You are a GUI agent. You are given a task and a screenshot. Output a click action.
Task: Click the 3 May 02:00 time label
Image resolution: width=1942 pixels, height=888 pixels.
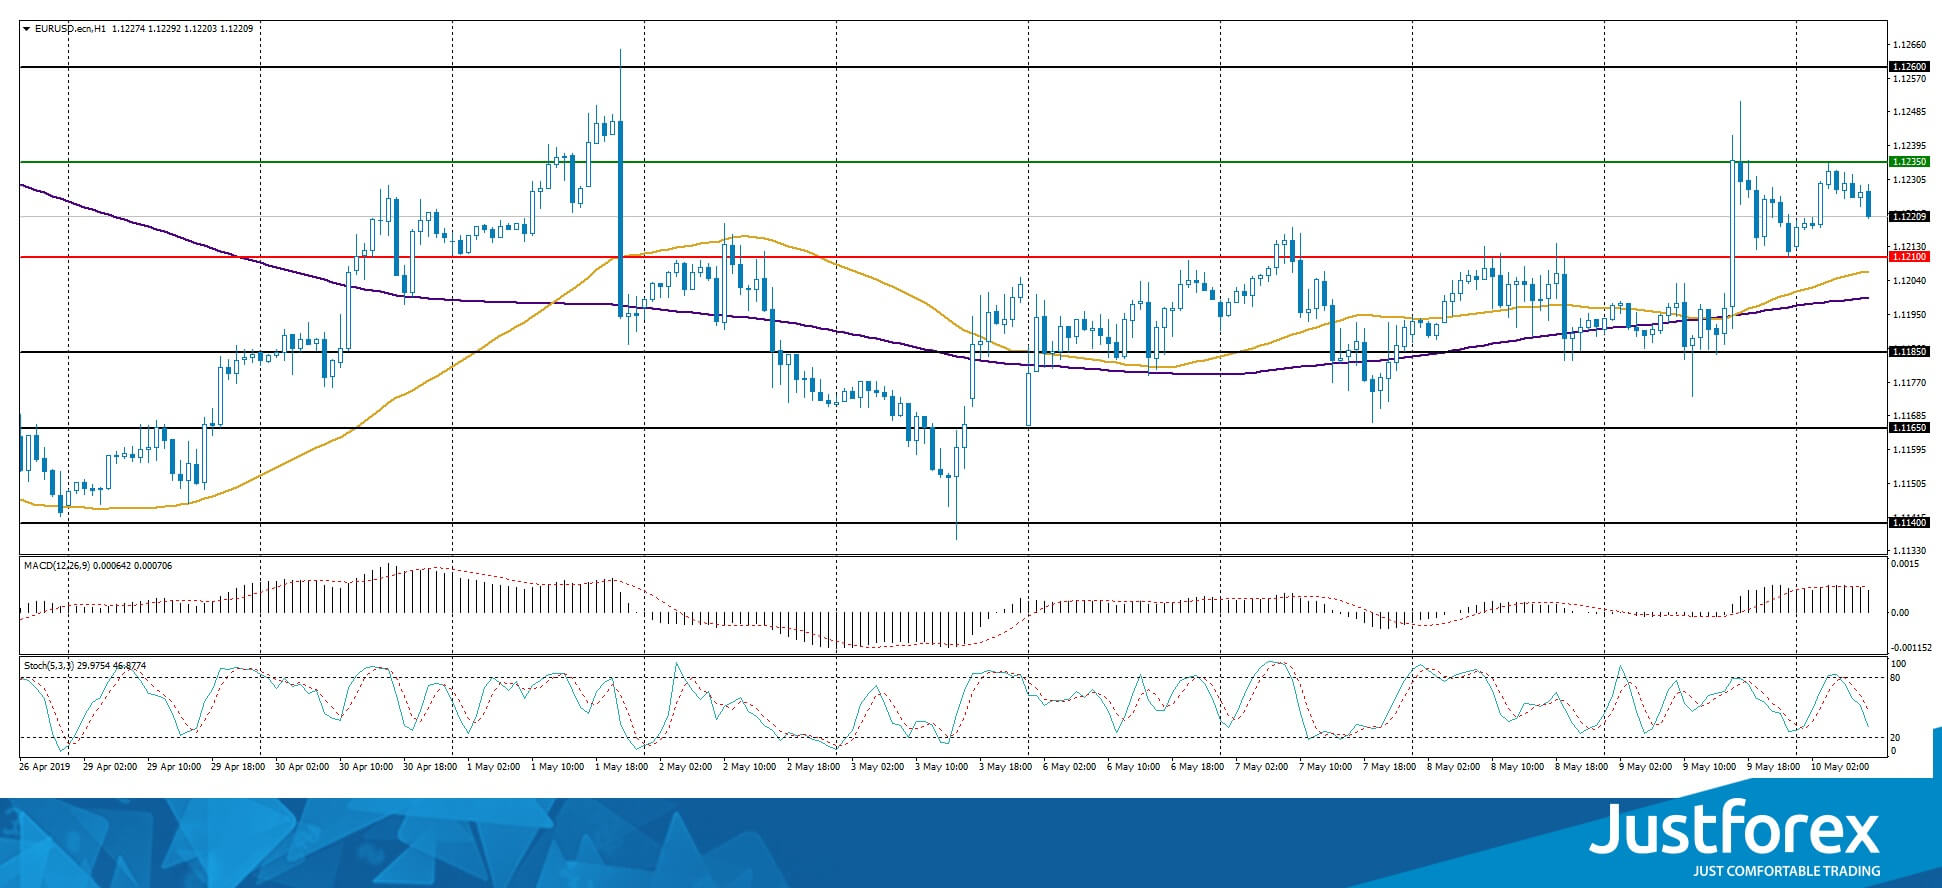878,767
